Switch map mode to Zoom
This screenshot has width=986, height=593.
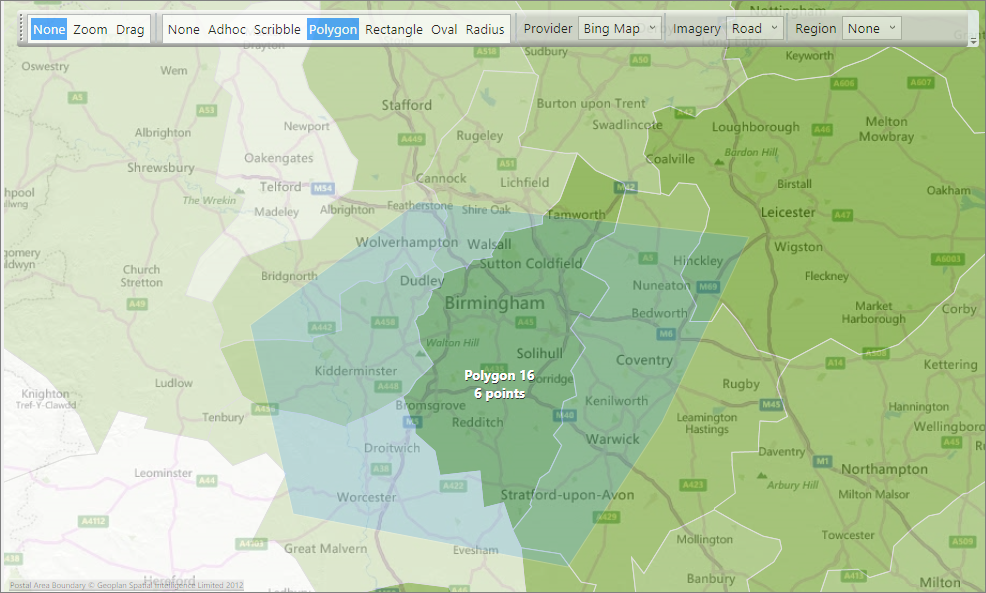(90, 30)
